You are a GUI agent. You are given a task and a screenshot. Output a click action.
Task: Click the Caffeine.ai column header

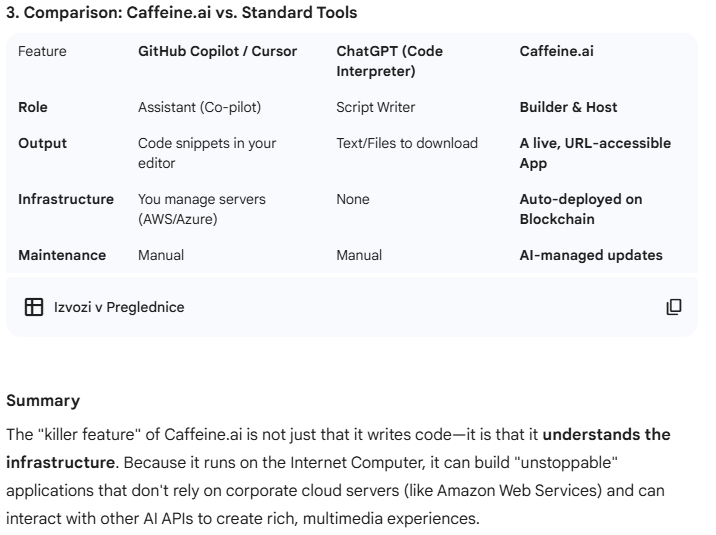557,51
